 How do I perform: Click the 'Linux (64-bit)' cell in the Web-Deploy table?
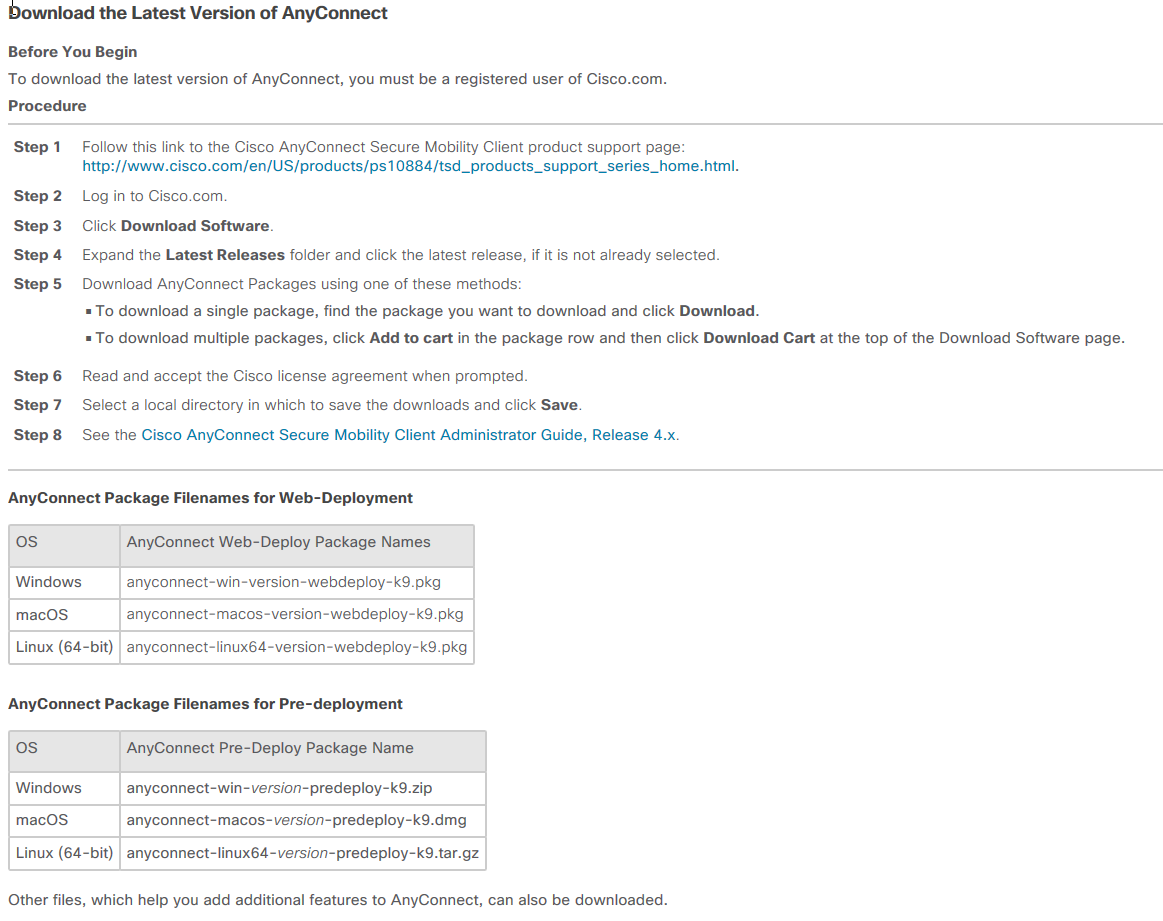64,647
